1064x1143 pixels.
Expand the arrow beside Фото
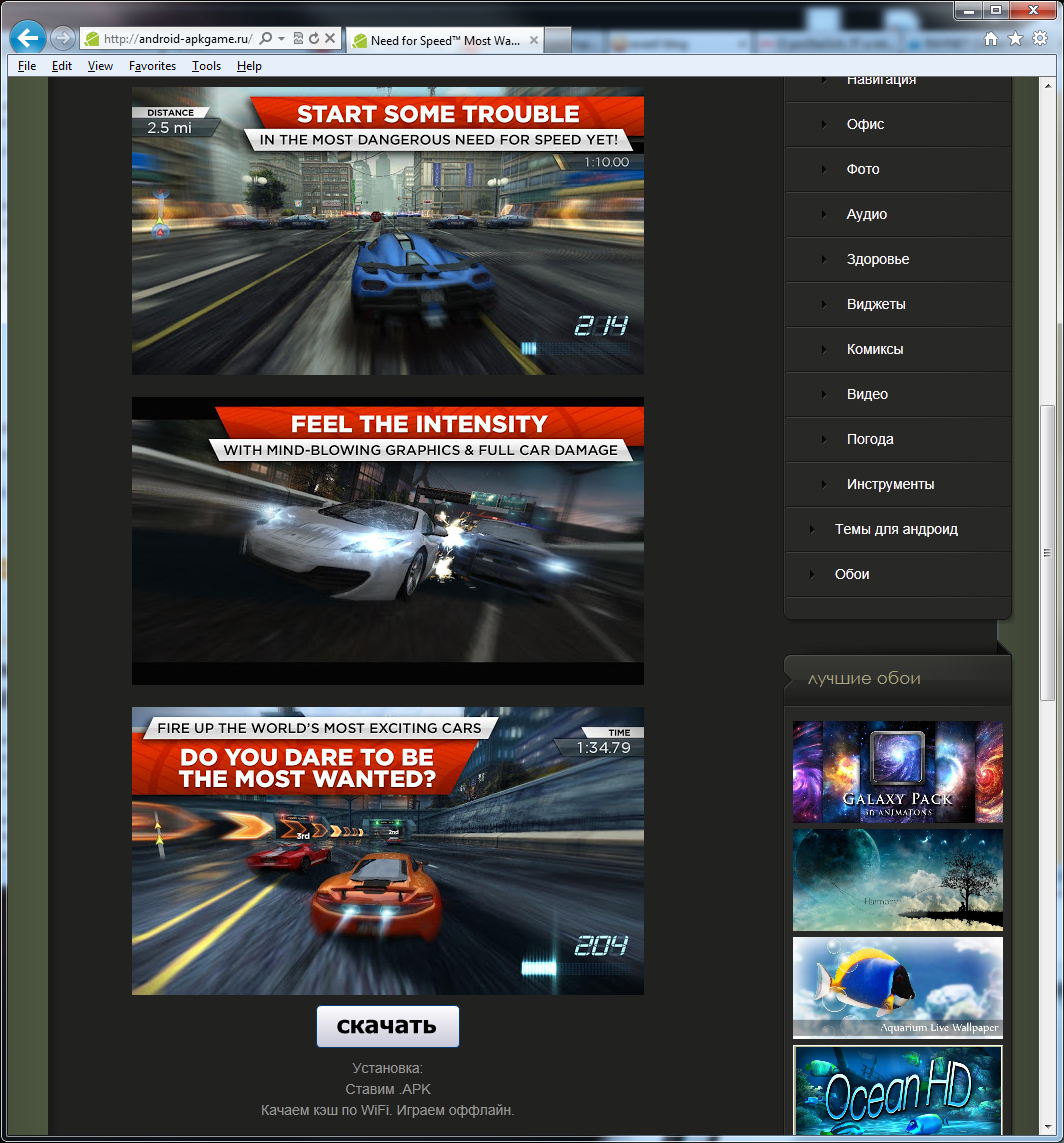(x=824, y=169)
